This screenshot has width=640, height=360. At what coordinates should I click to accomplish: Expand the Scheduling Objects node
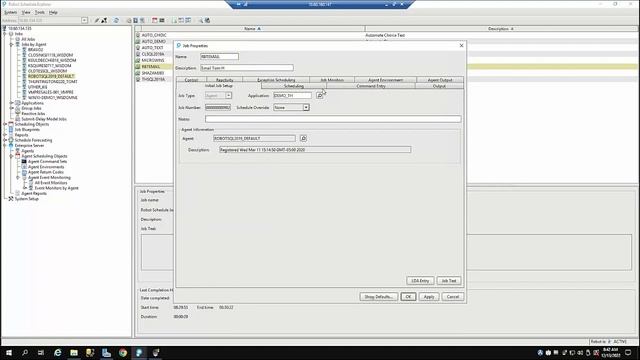pos(5,124)
